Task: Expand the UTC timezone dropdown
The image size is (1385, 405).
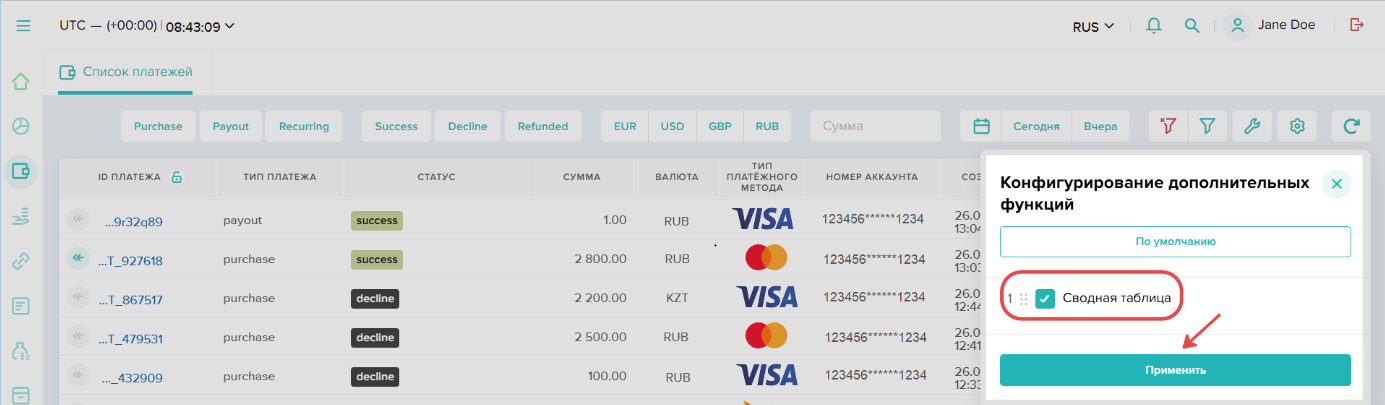Action: point(147,26)
